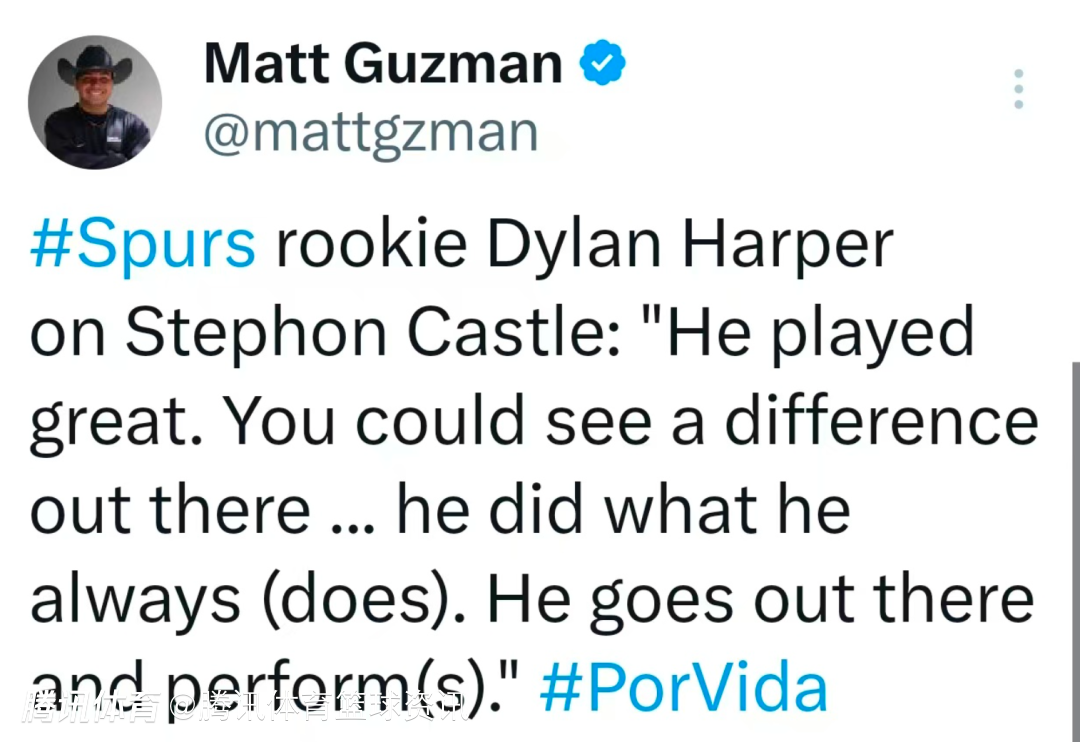Open the three-dot more options menu

[x=1018, y=89]
